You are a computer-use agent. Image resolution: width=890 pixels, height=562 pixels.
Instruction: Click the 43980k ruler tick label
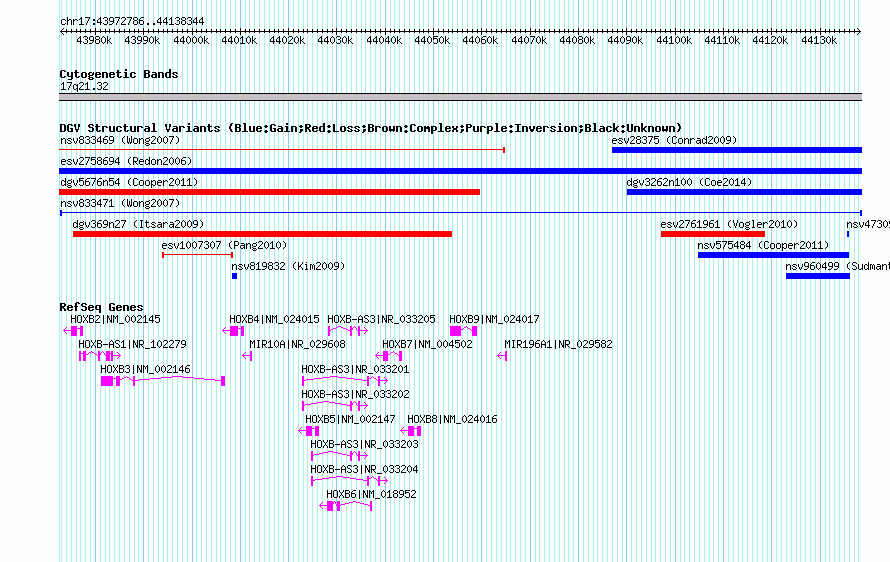click(94, 40)
